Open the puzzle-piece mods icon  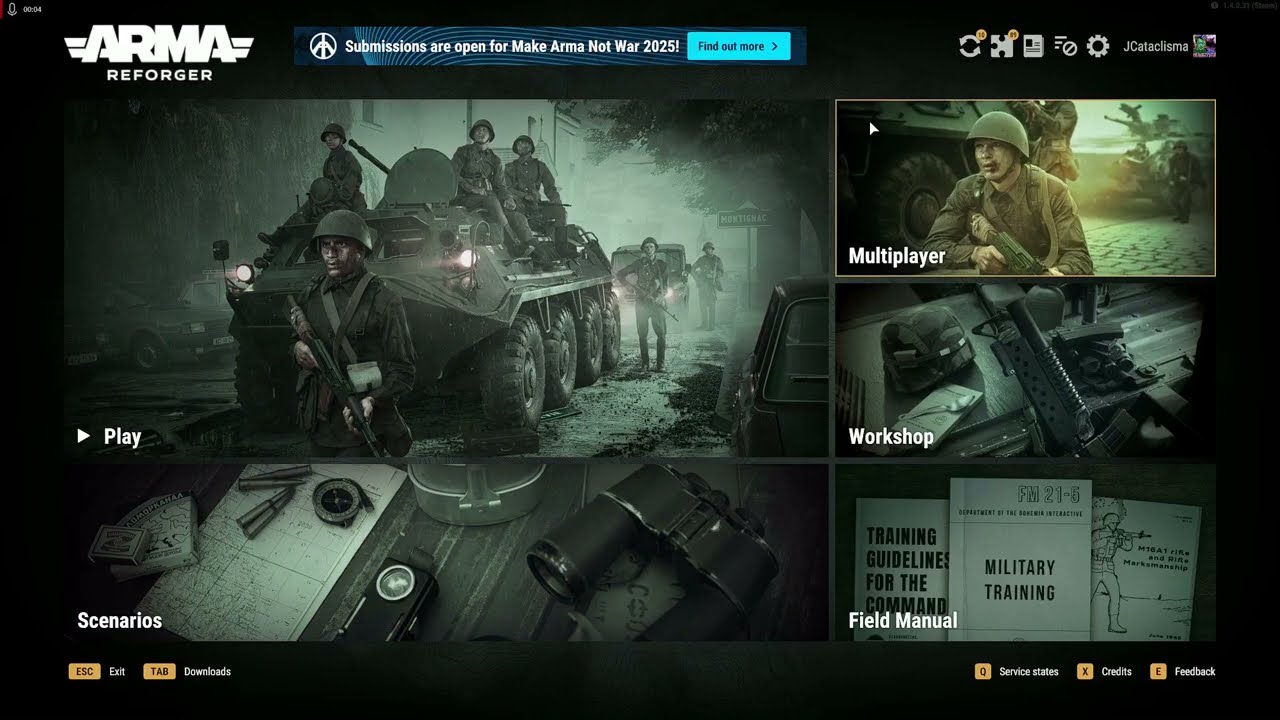(1001, 46)
